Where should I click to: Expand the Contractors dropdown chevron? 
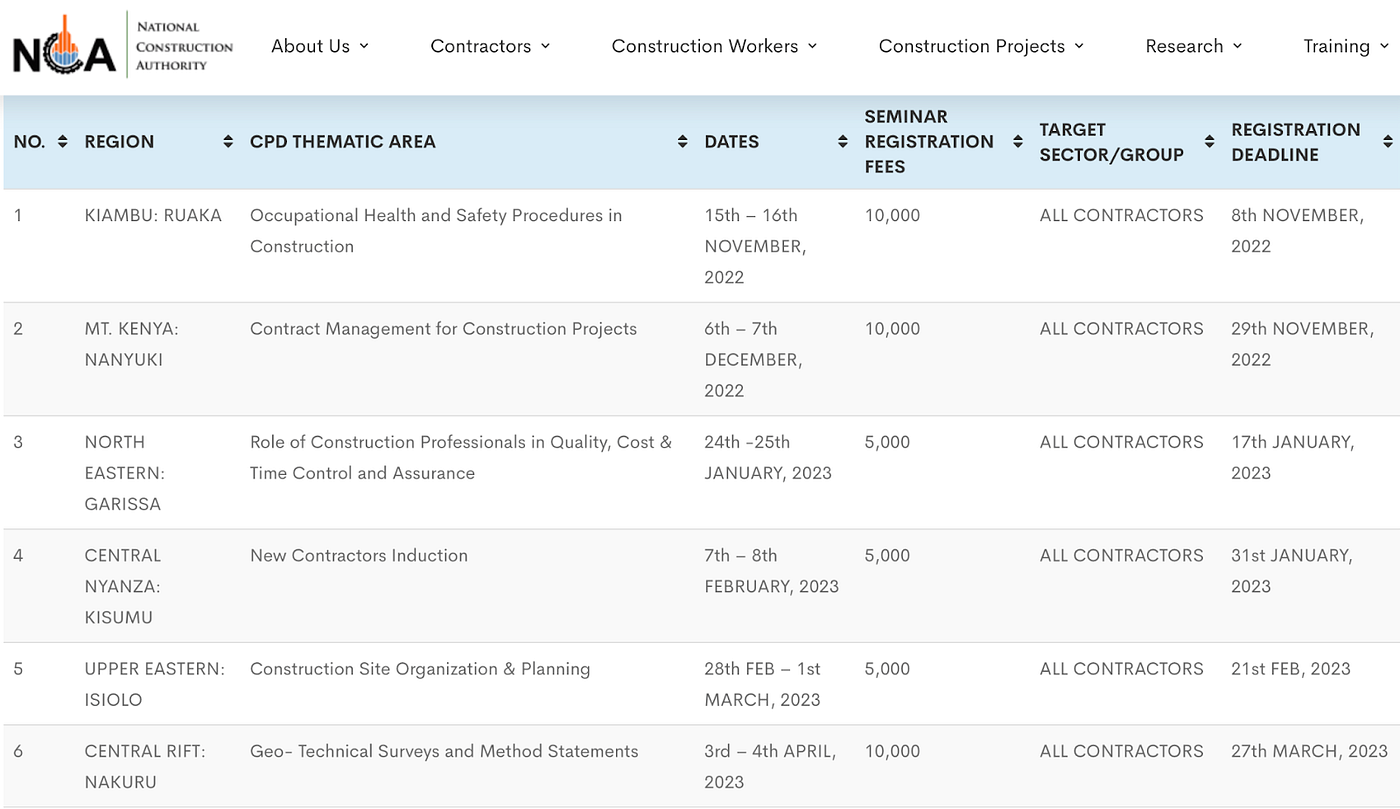point(545,46)
